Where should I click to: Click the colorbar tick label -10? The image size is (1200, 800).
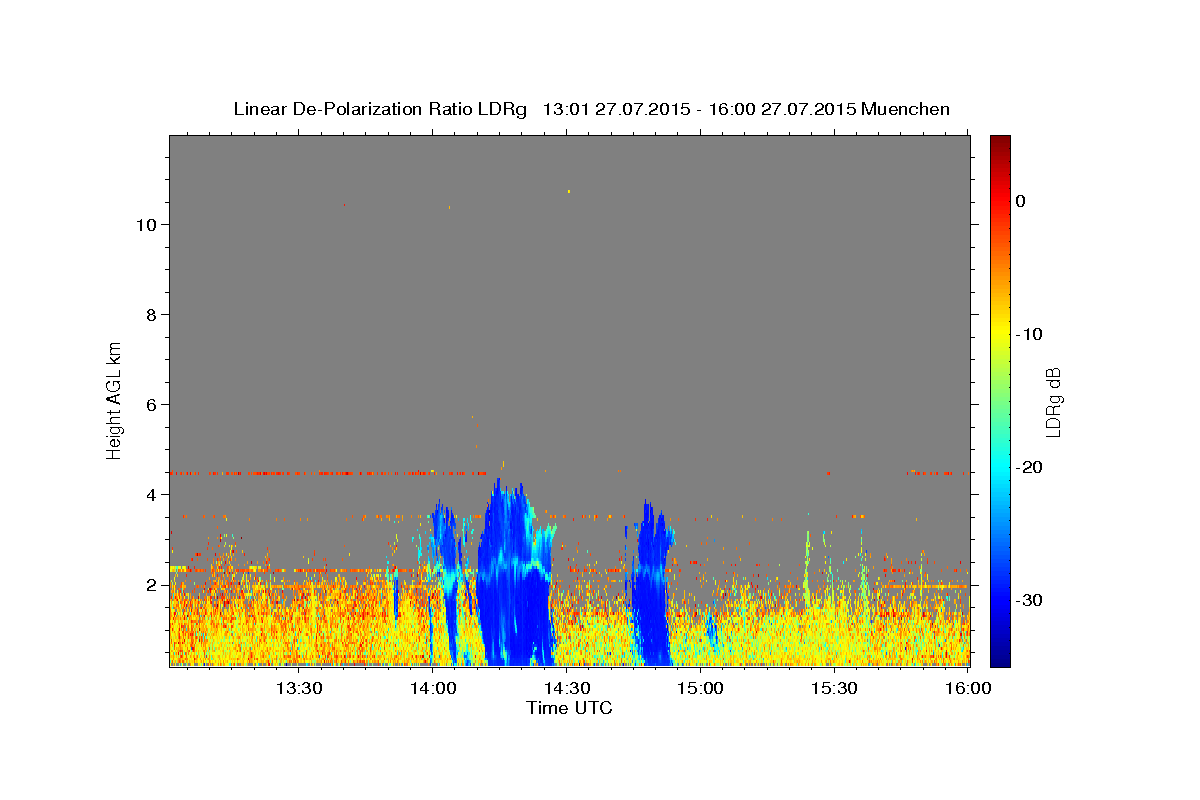click(x=1029, y=334)
